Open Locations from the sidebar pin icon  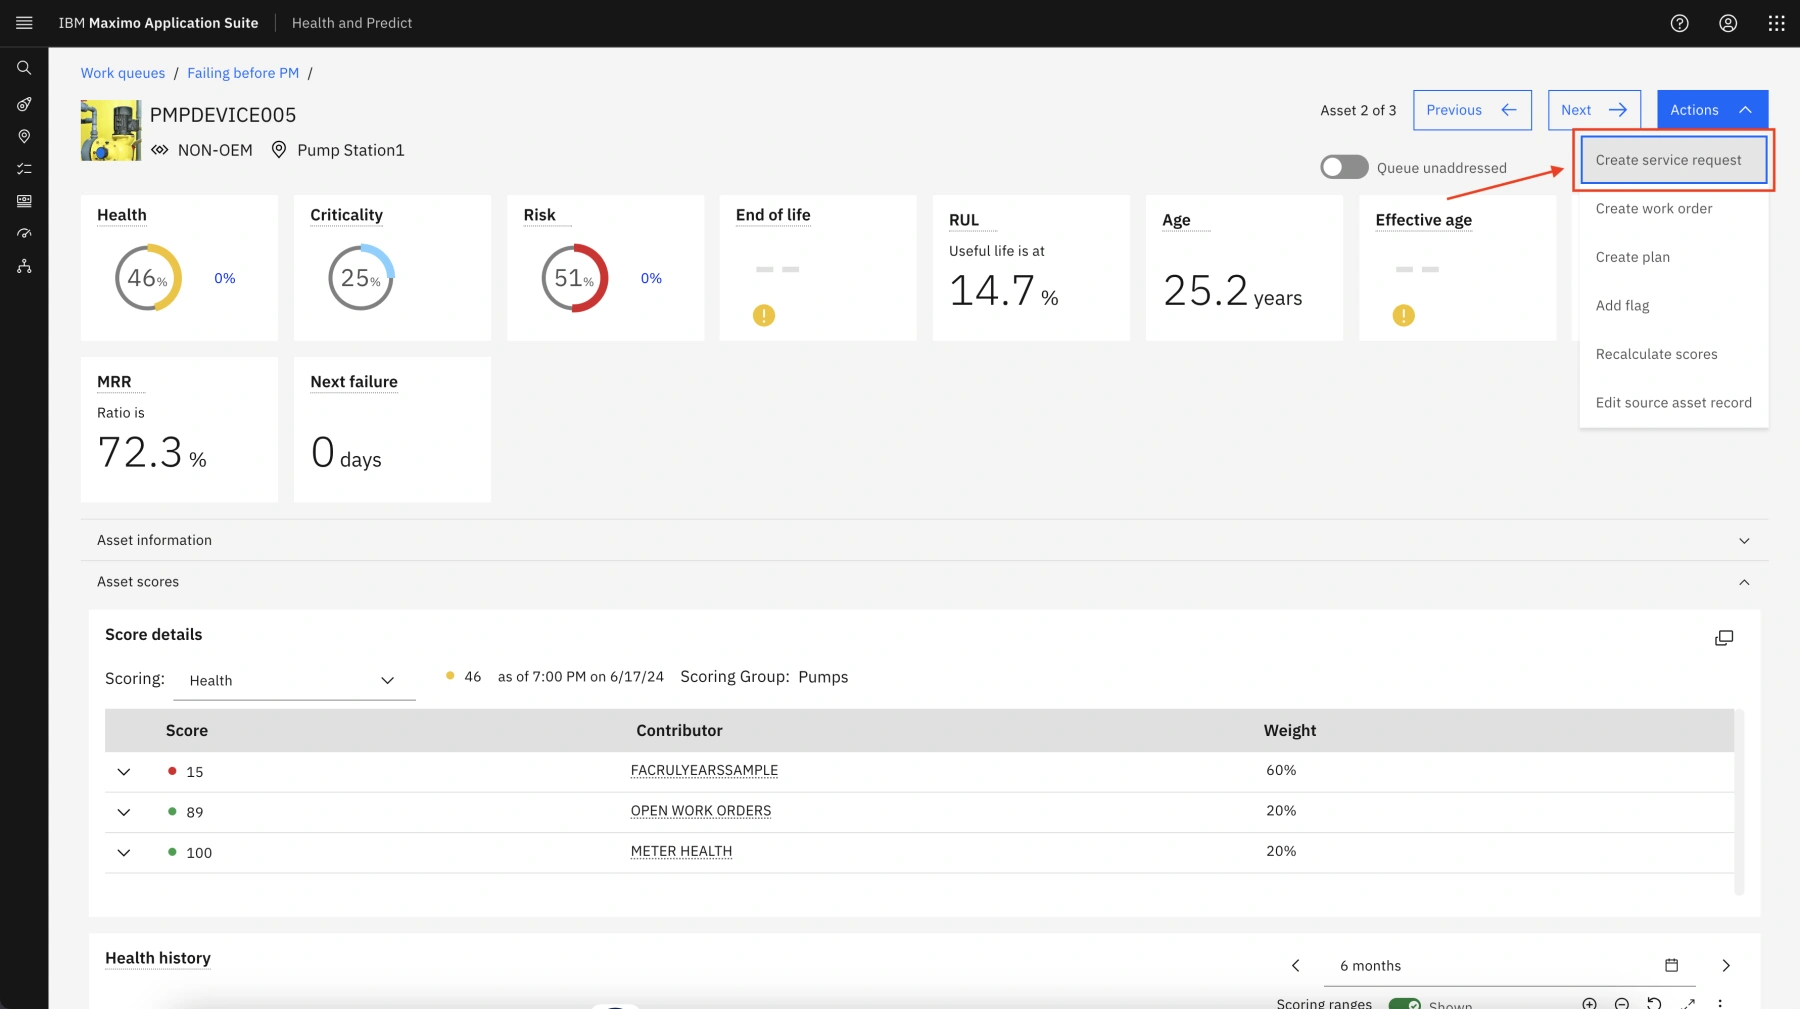click(x=24, y=136)
